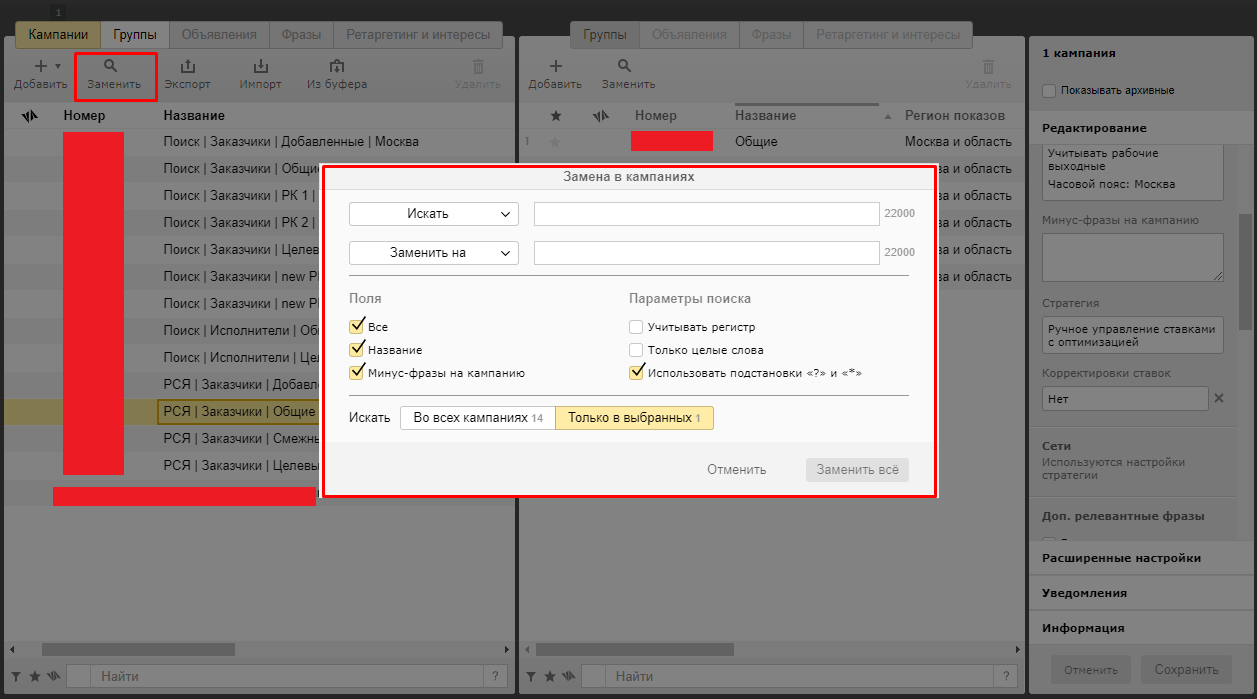Click the Заменить magnifier icon in groups panel
1257x699 pixels.
625,66
